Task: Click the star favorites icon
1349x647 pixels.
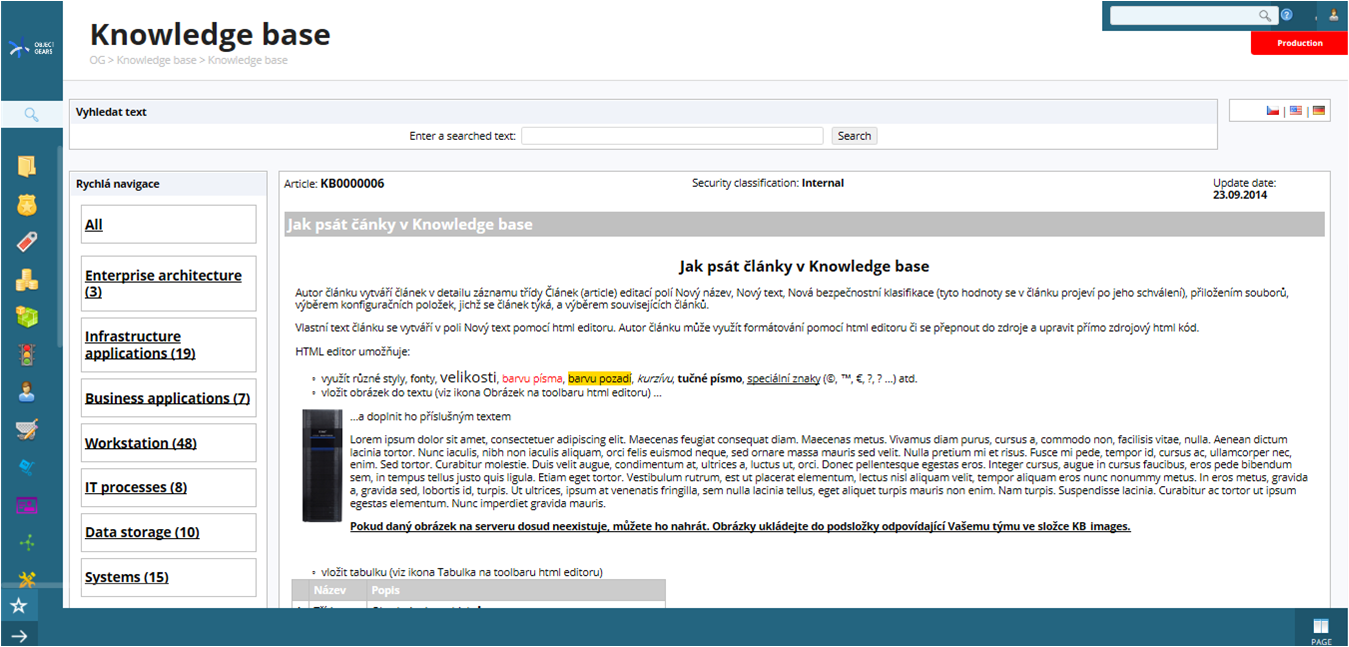Action: click(18, 606)
